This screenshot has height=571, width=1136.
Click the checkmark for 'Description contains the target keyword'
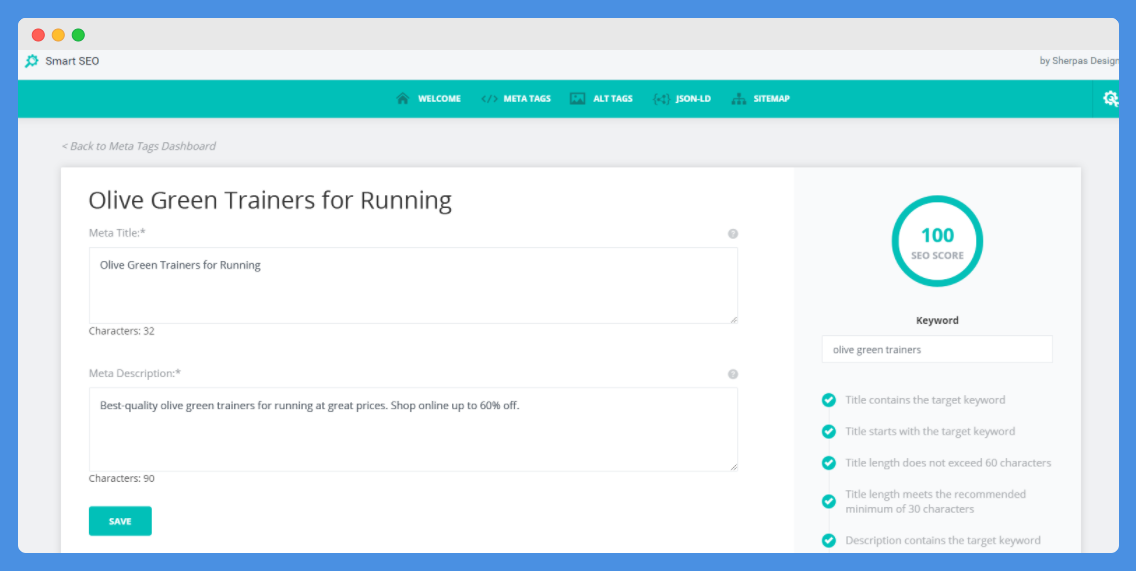pyautogui.click(x=828, y=541)
